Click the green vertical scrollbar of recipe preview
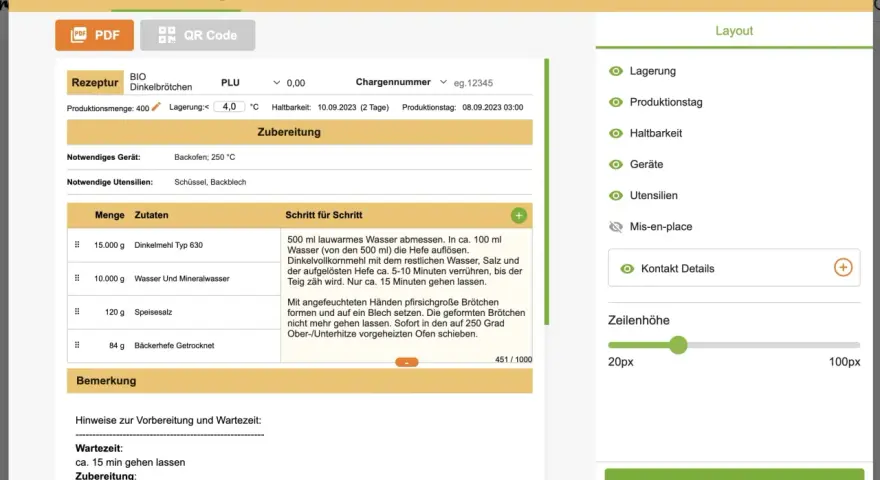This screenshot has height=480, width=880. (547, 192)
